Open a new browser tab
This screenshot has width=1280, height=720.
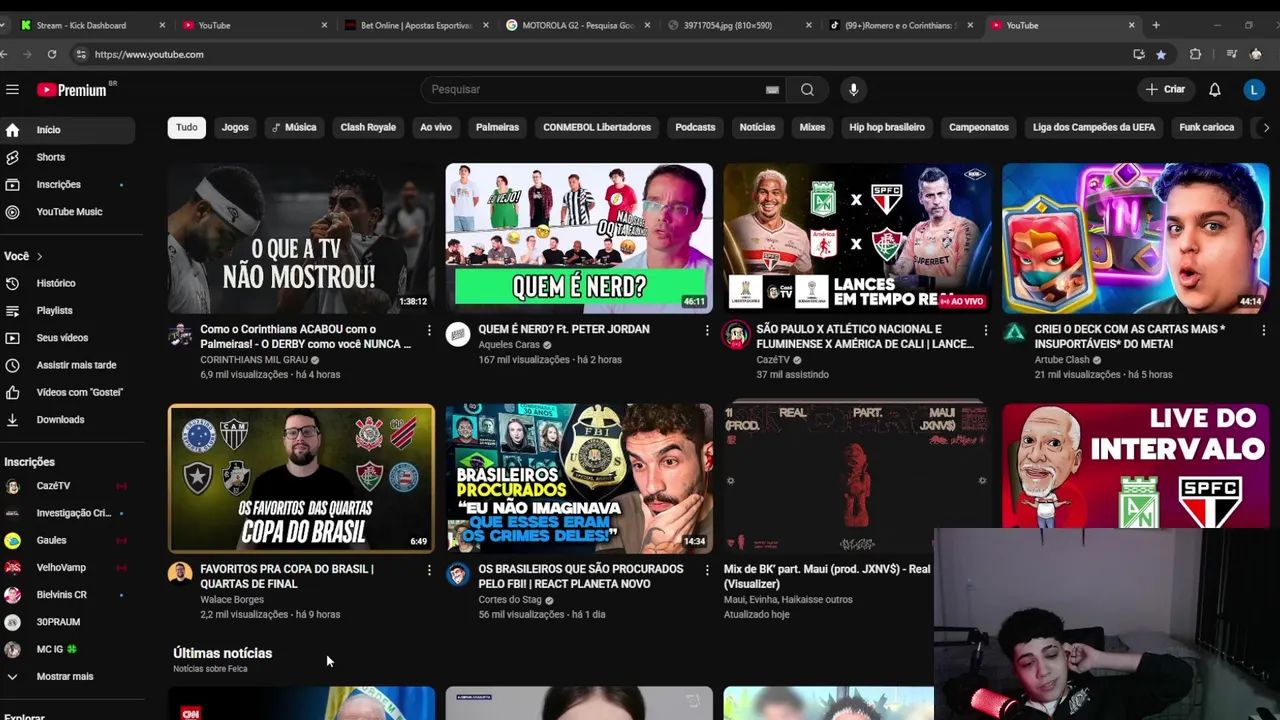coord(1156,25)
